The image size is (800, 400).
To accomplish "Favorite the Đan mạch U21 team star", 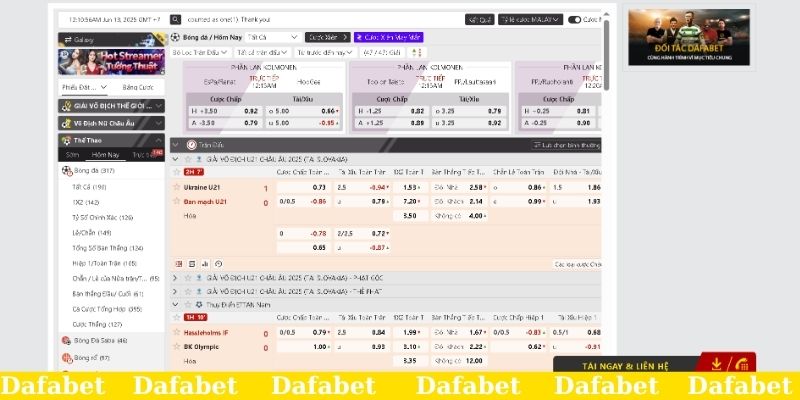I will 177,202.
